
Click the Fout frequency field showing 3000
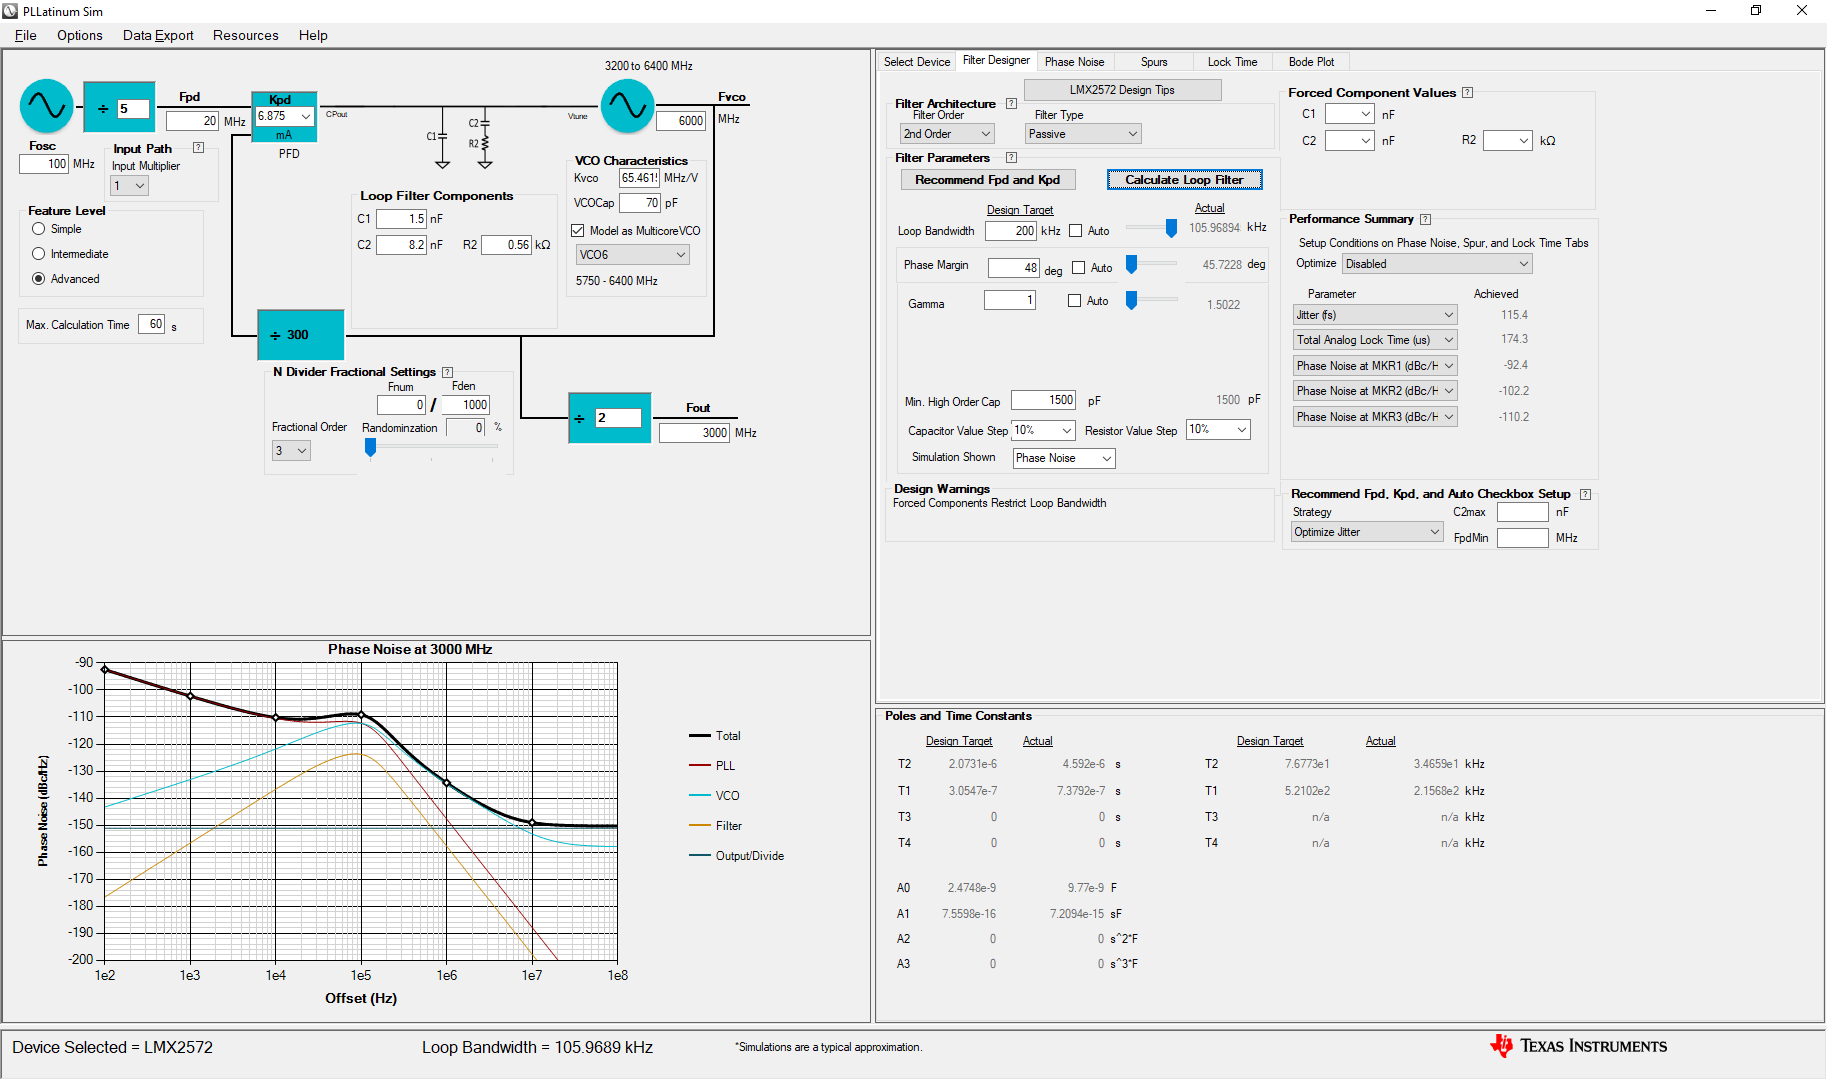[x=694, y=433]
